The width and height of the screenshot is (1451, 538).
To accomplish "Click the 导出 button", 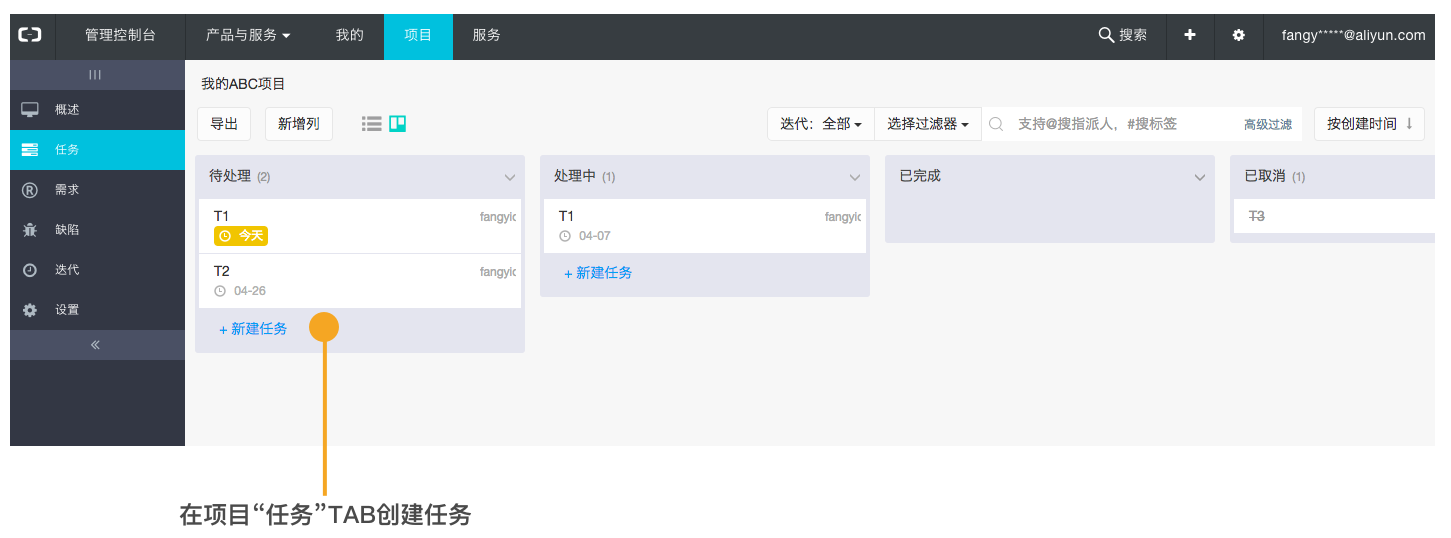I will [224, 124].
